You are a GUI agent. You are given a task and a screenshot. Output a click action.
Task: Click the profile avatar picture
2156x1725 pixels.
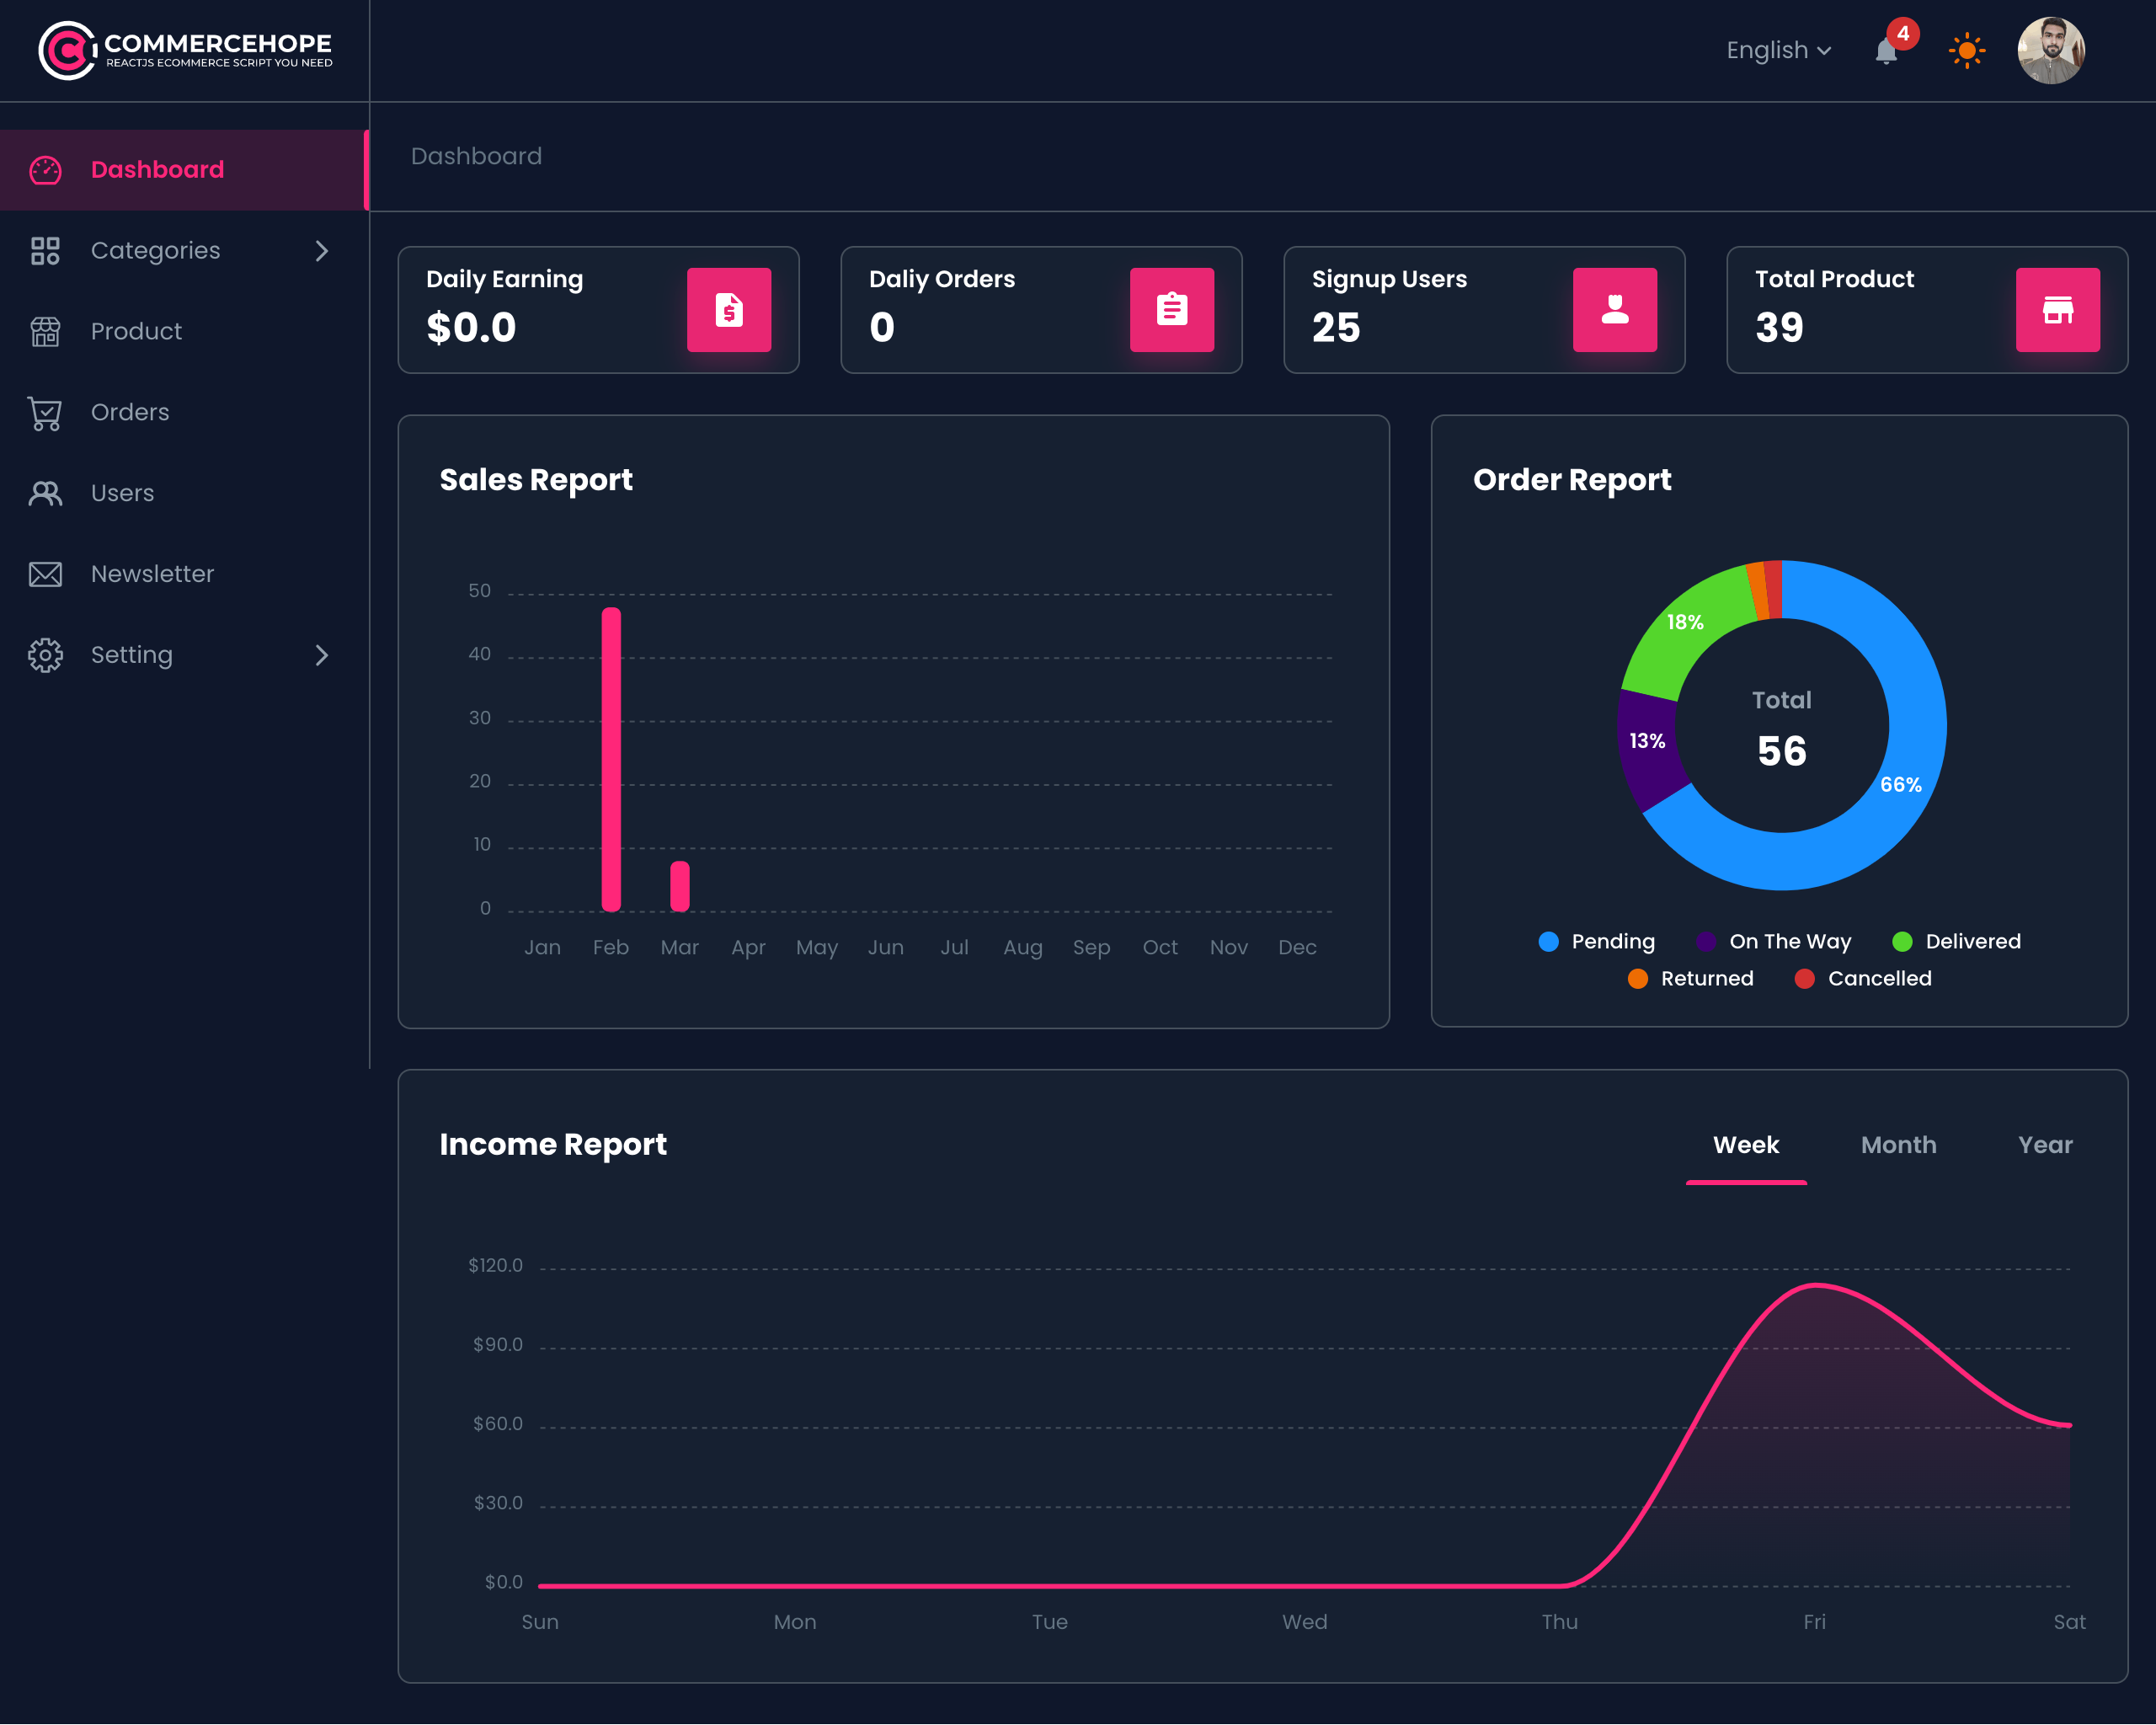[x=2052, y=50]
